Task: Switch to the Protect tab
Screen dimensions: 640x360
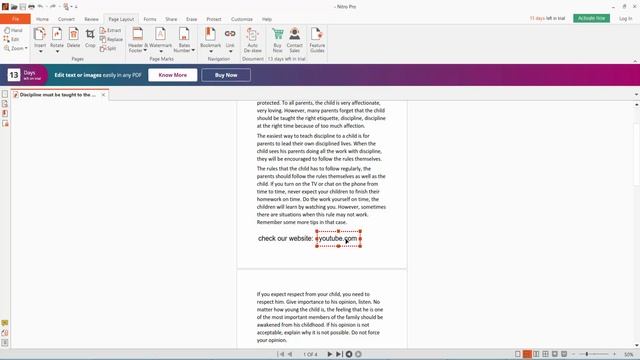Action: point(214,19)
